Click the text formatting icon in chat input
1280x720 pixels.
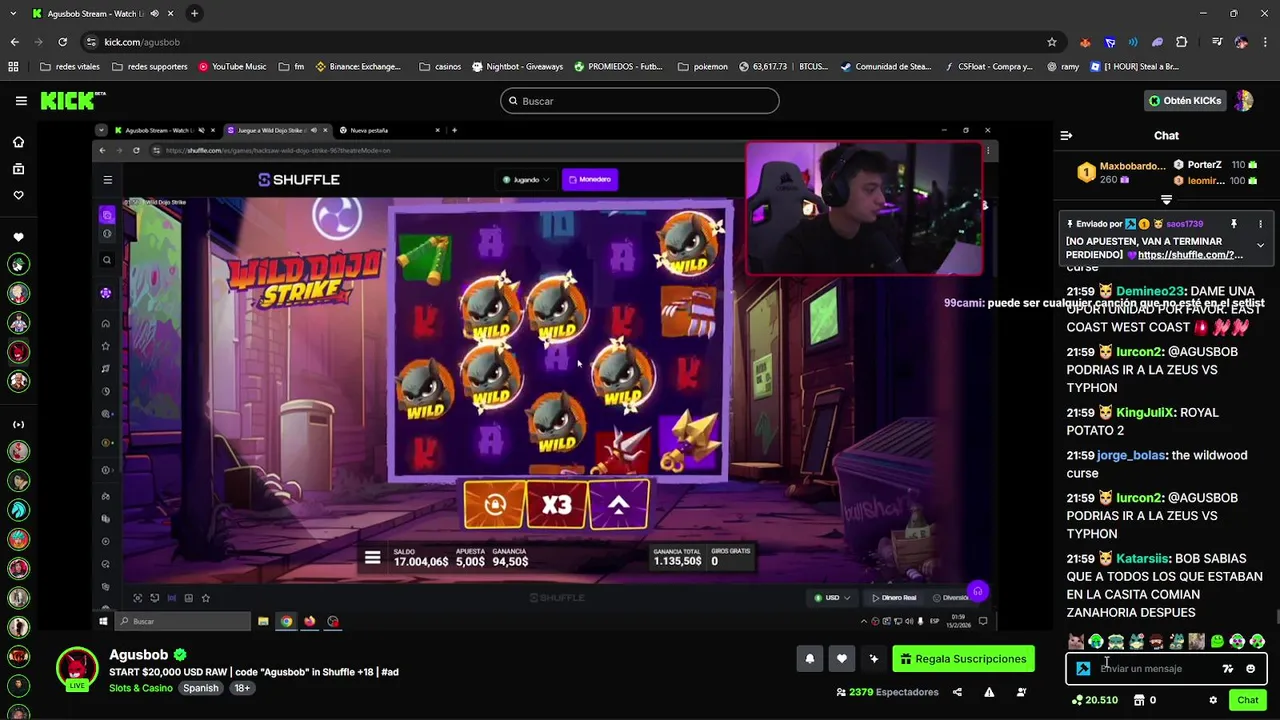point(1228,669)
